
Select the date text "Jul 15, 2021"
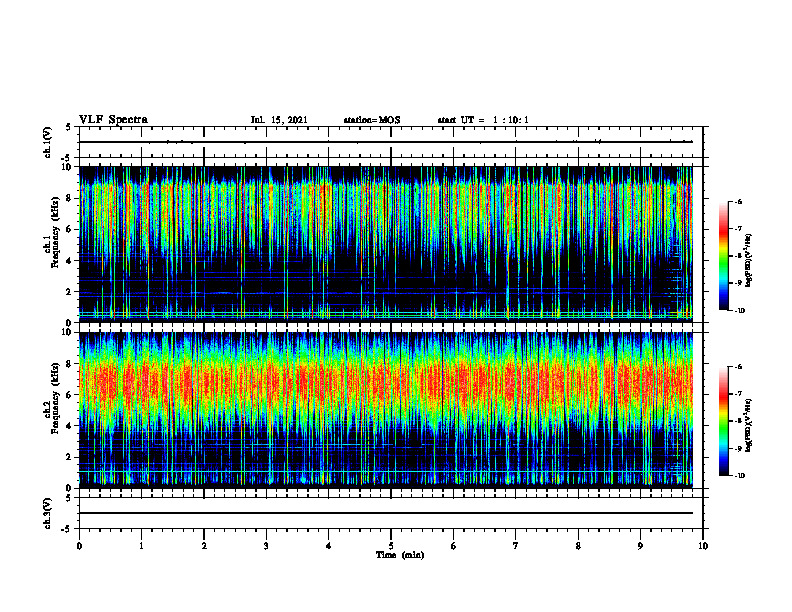(x=279, y=120)
